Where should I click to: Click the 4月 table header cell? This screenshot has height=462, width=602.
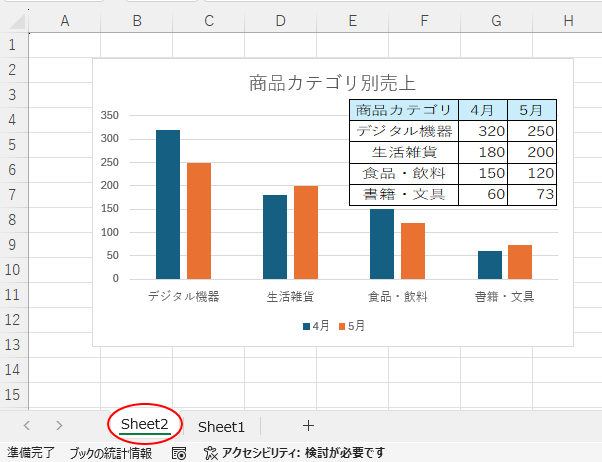[x=483, y=110]
